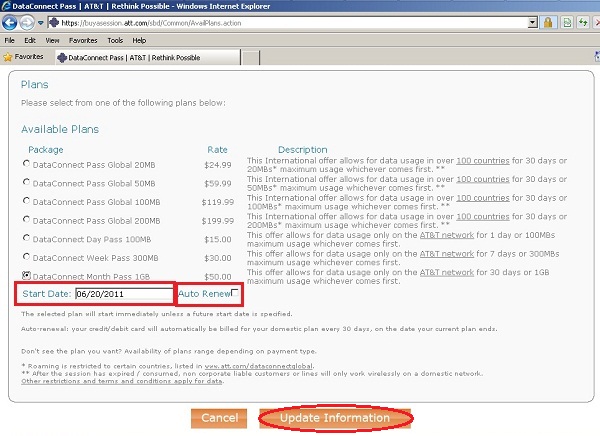Click the Start Date input field
The width and height of the screenshot is (600, 436).
(124, 294)
